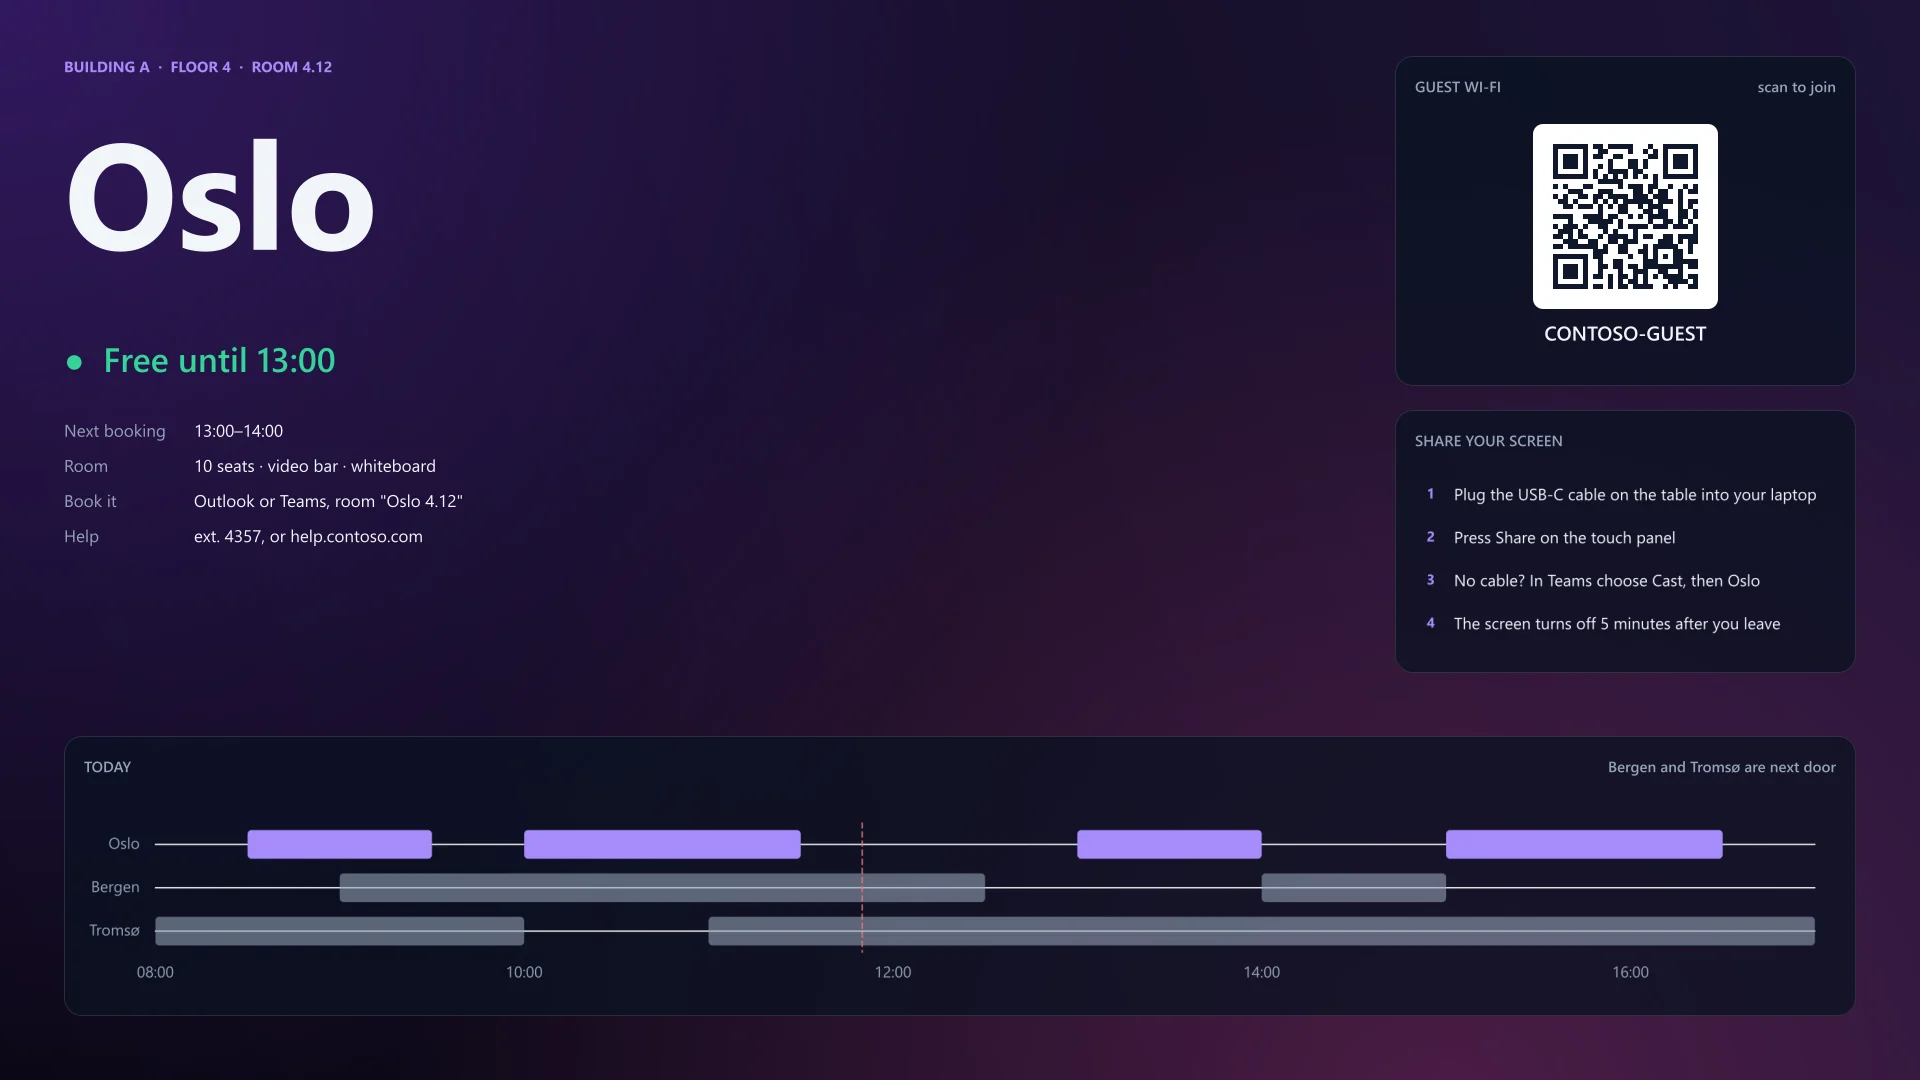Click 'Bergen and Tromsø are next door' note
This screenshot has width=1920, height=1080.
[x=1721, y=767]
